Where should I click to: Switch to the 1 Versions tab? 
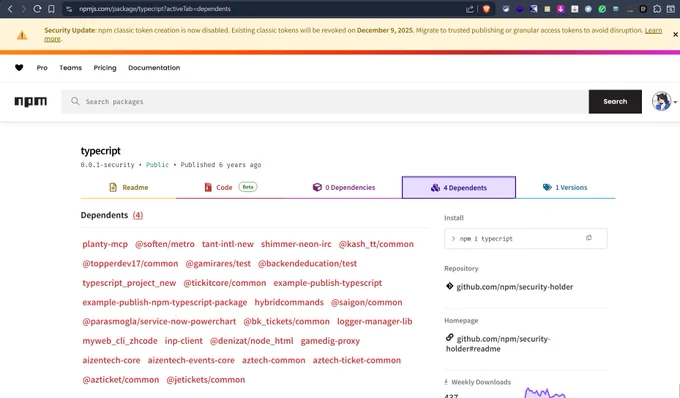565,187
